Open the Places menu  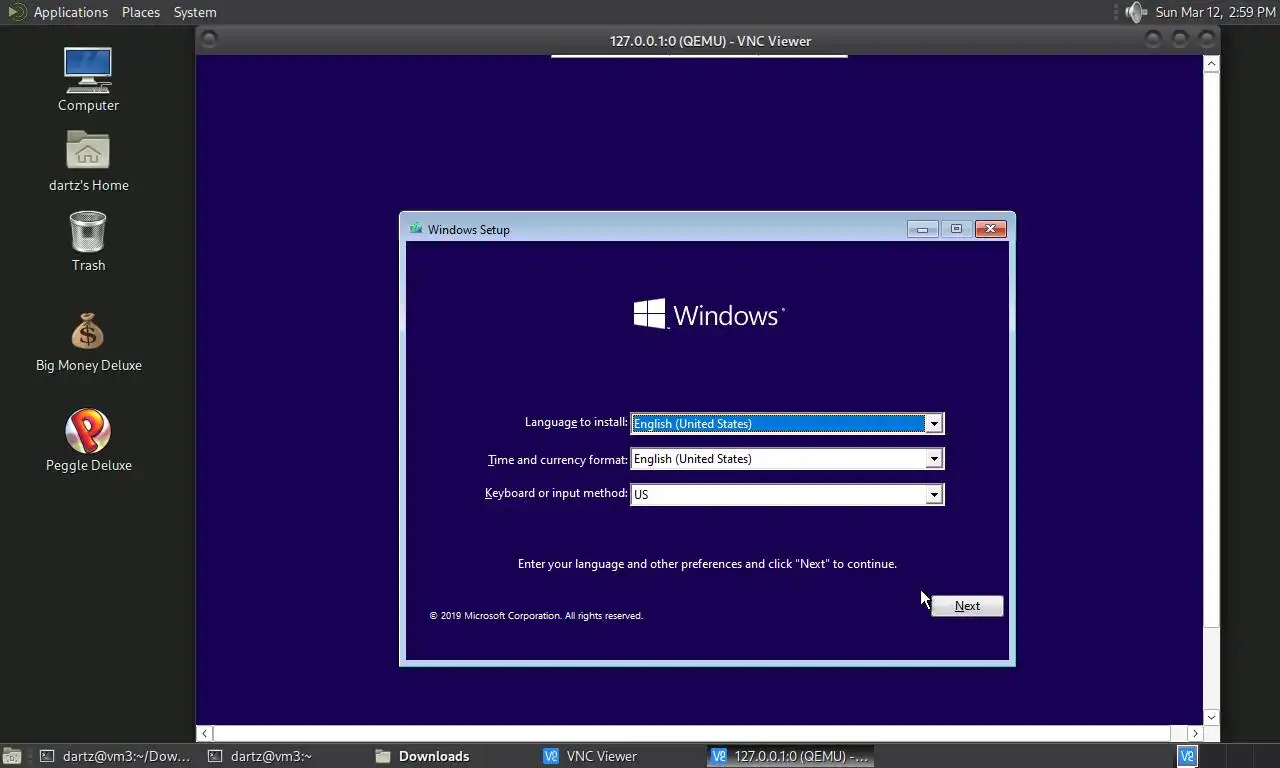click(141, 12)
